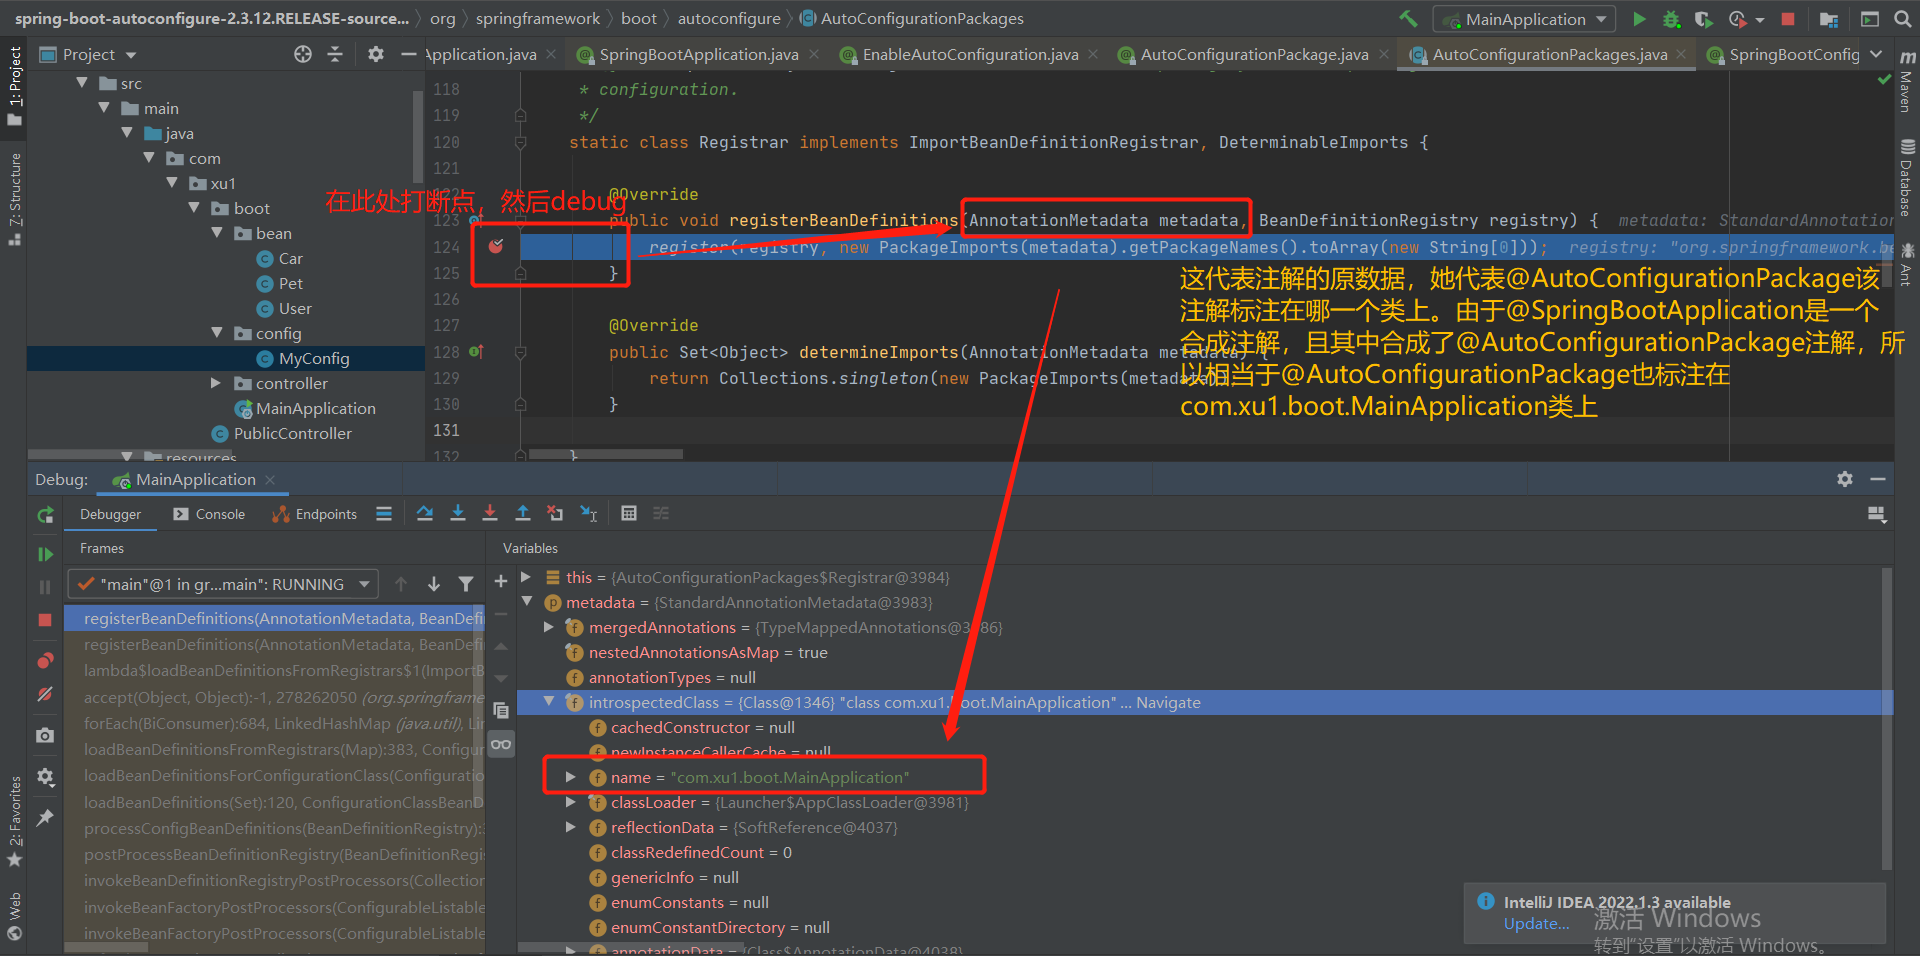Stop the application from the main toolbar
The width and height of the screenshot is (1920, 956).
point(1788,19)
